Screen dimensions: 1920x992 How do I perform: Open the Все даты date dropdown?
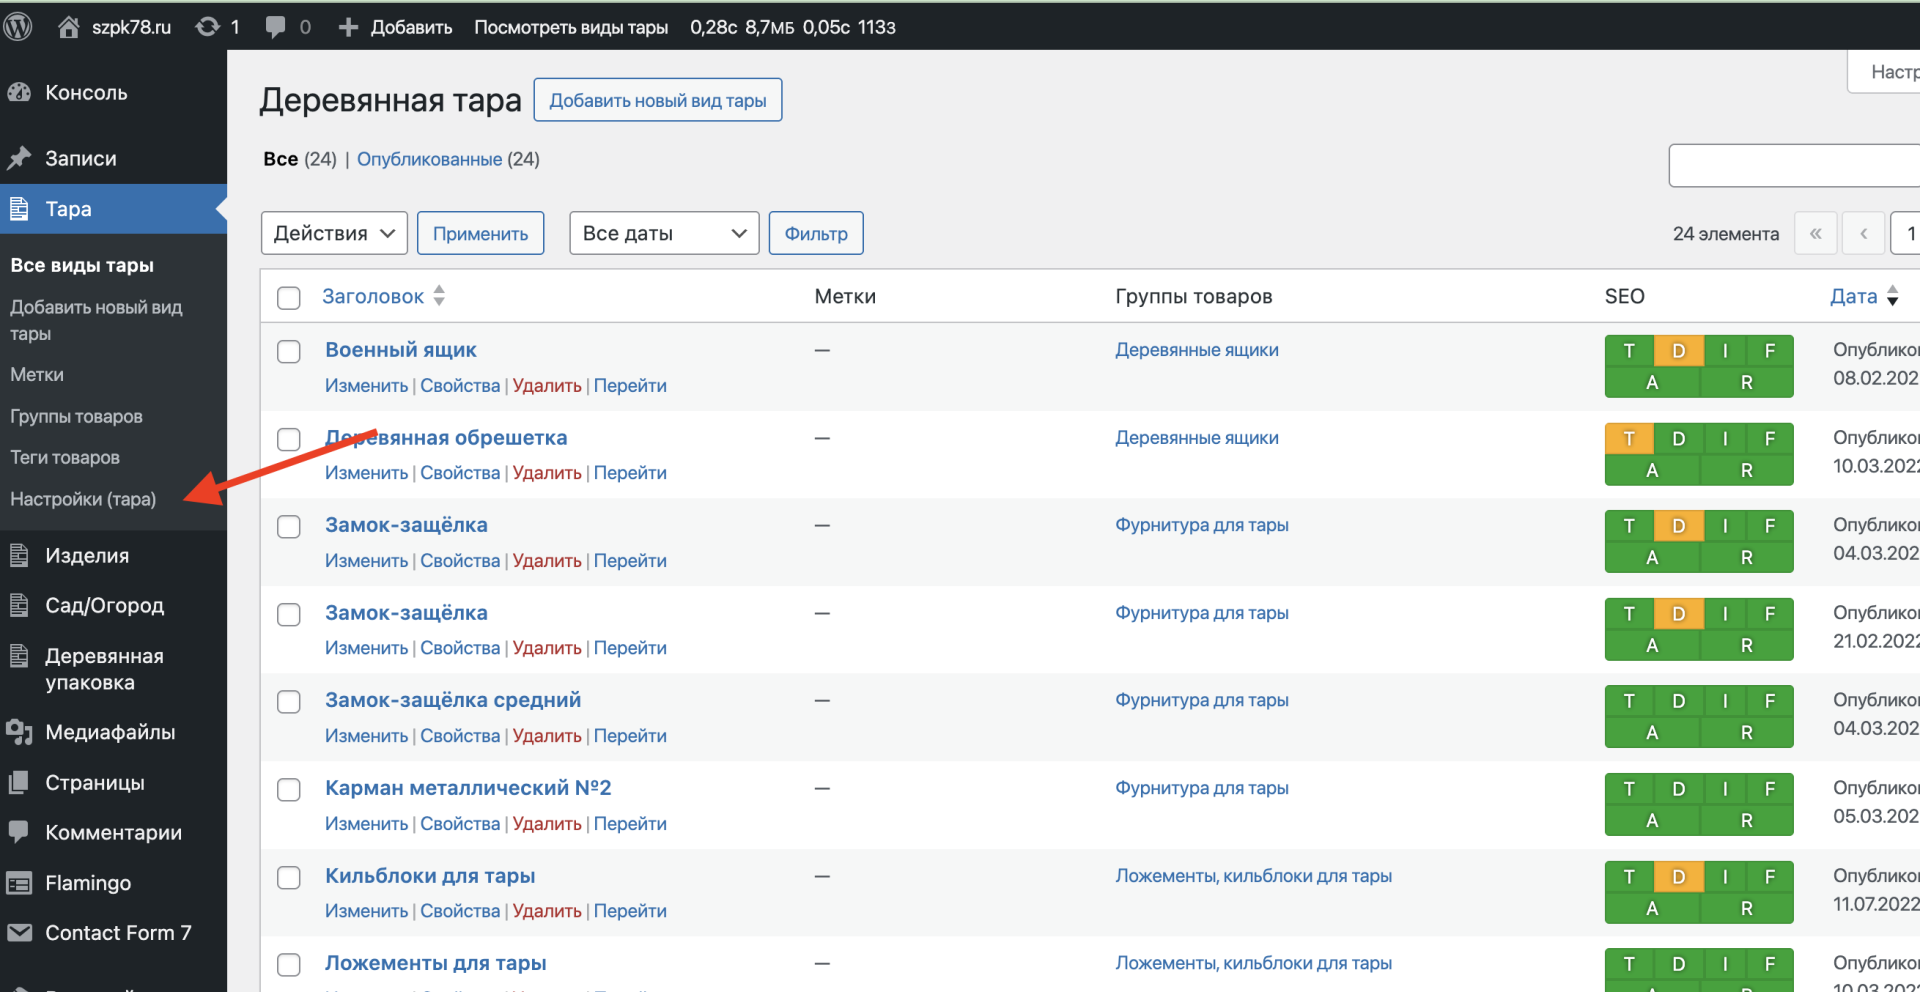pyautogui.click(x=664, y=233)
